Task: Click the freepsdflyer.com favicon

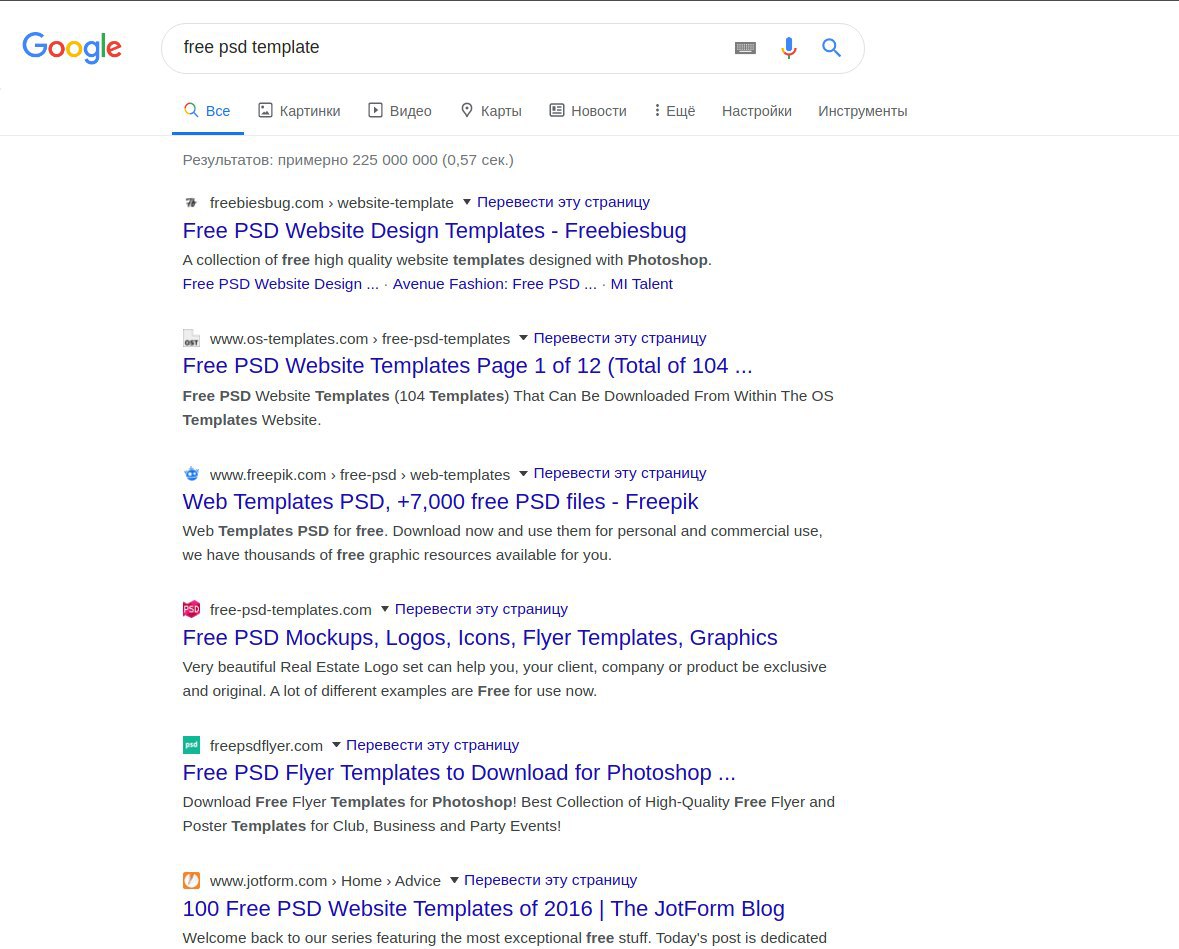Action: pyautogui.click(x=191, y=745)
